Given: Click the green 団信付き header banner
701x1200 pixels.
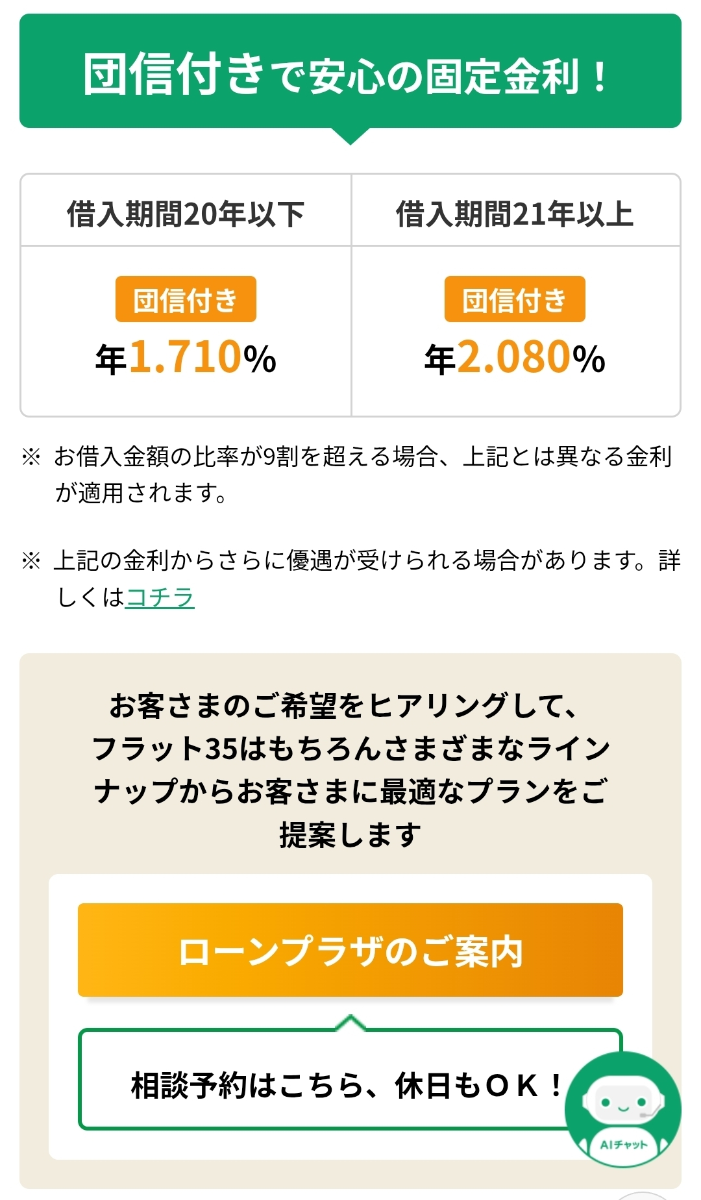Looking at the screenshot, I should click(x=350, y=75).
